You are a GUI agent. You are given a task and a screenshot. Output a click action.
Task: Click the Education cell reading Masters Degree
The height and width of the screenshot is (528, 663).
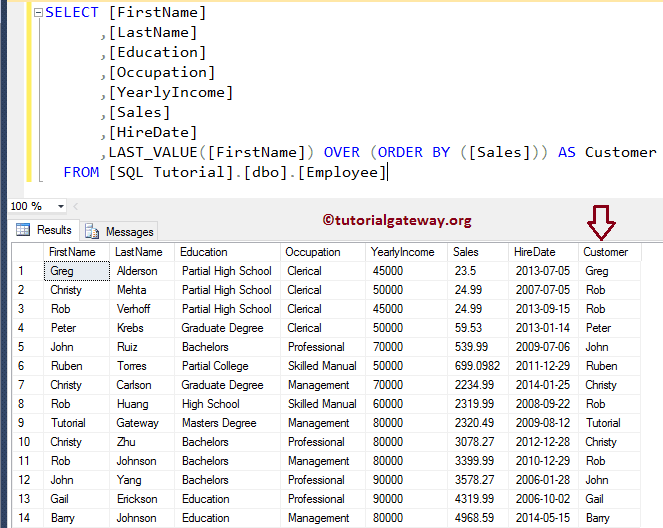219,423
